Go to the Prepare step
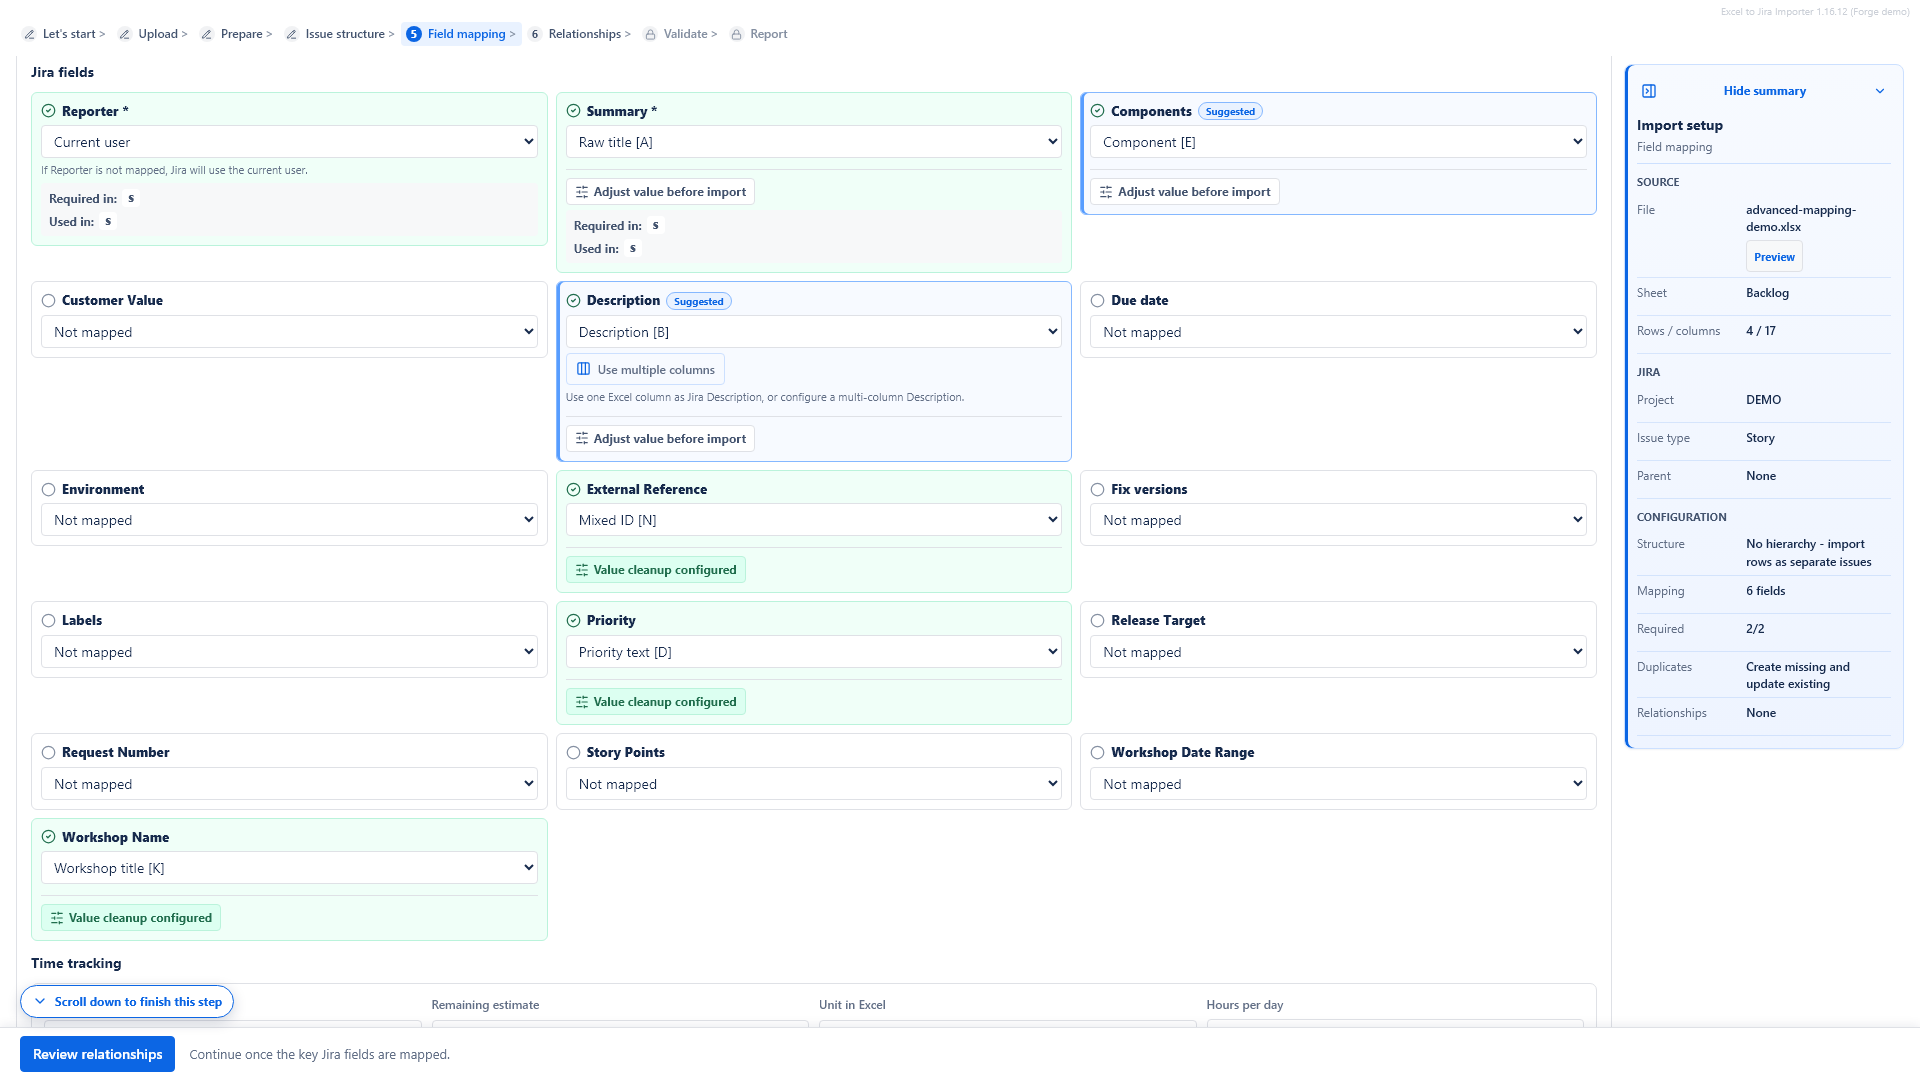 (x=236, y=34)
